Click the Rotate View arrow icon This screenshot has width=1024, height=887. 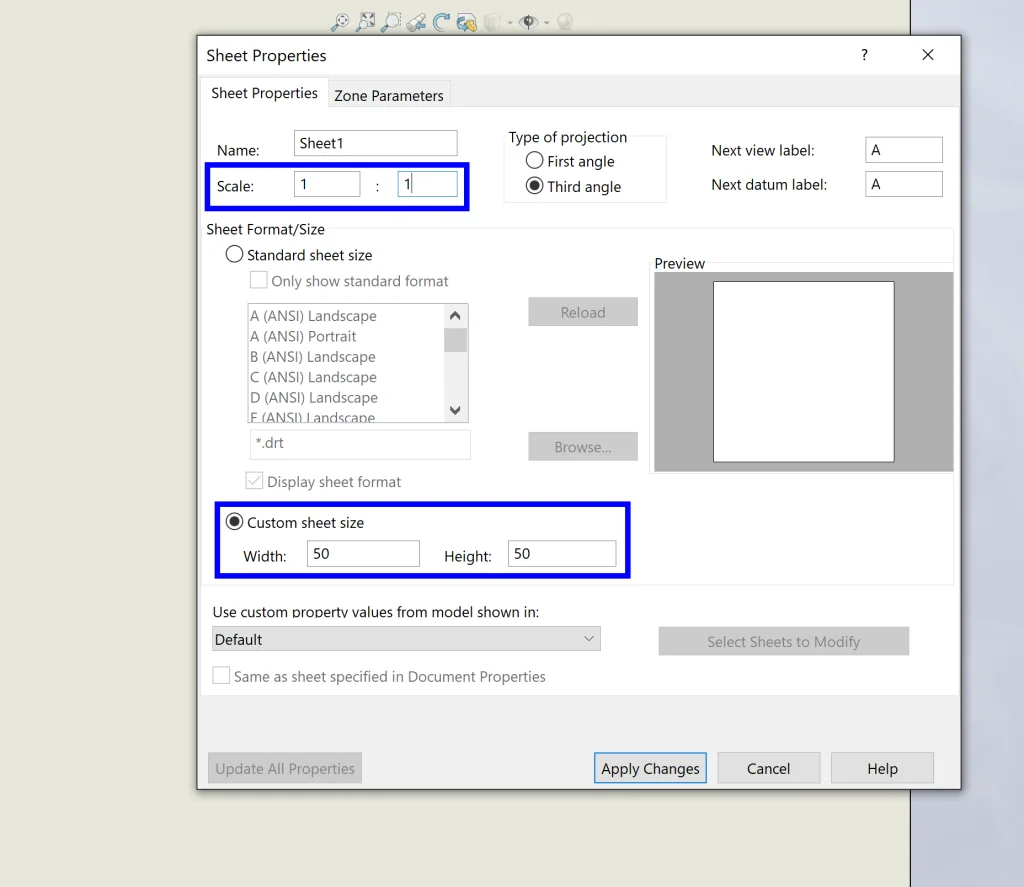click(441, 22)
